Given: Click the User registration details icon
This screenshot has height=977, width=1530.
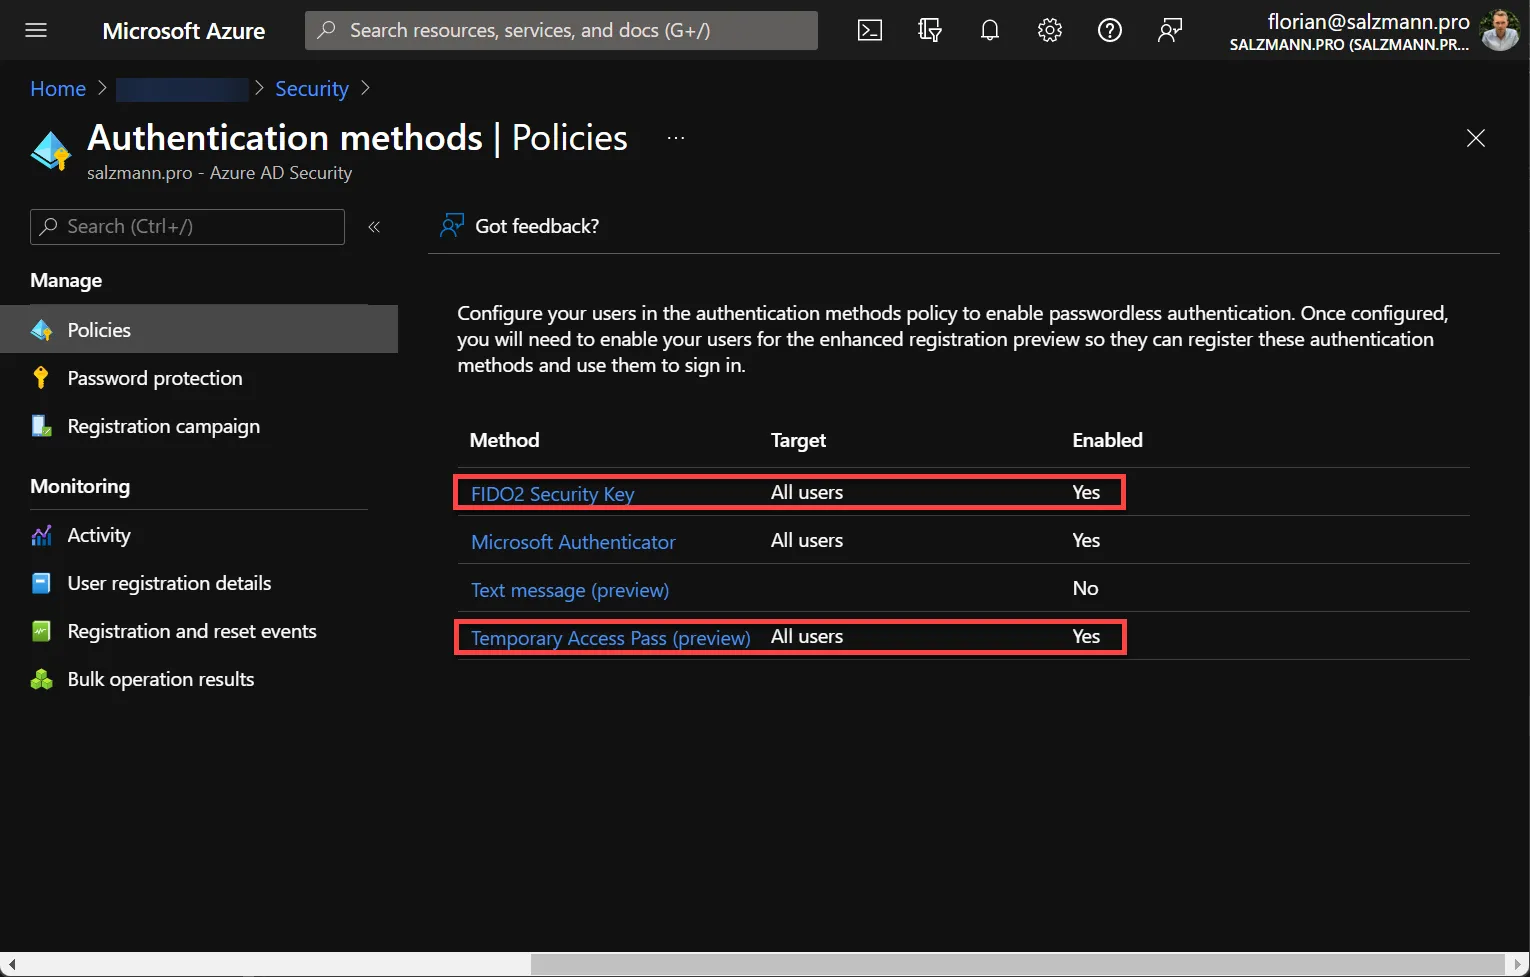Looking at the screenshot, I should (42, 583).
